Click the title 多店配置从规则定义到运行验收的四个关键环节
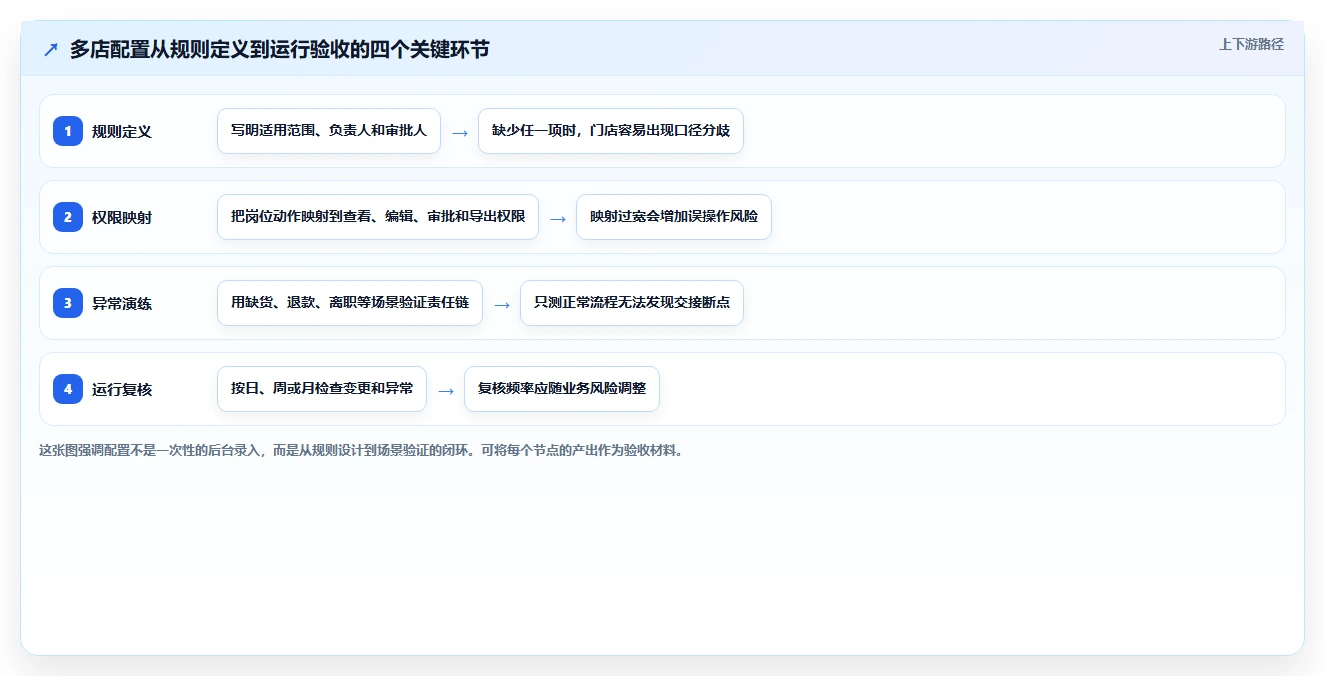Screen dimensions: 1325x676 [280, 50]
